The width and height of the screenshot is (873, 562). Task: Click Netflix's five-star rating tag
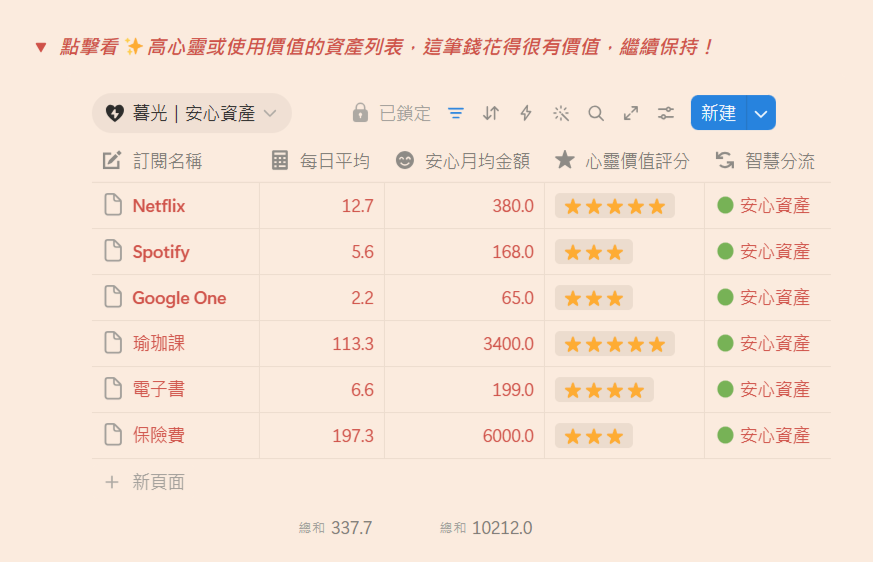pyautogui.click(x=615, y=206)
